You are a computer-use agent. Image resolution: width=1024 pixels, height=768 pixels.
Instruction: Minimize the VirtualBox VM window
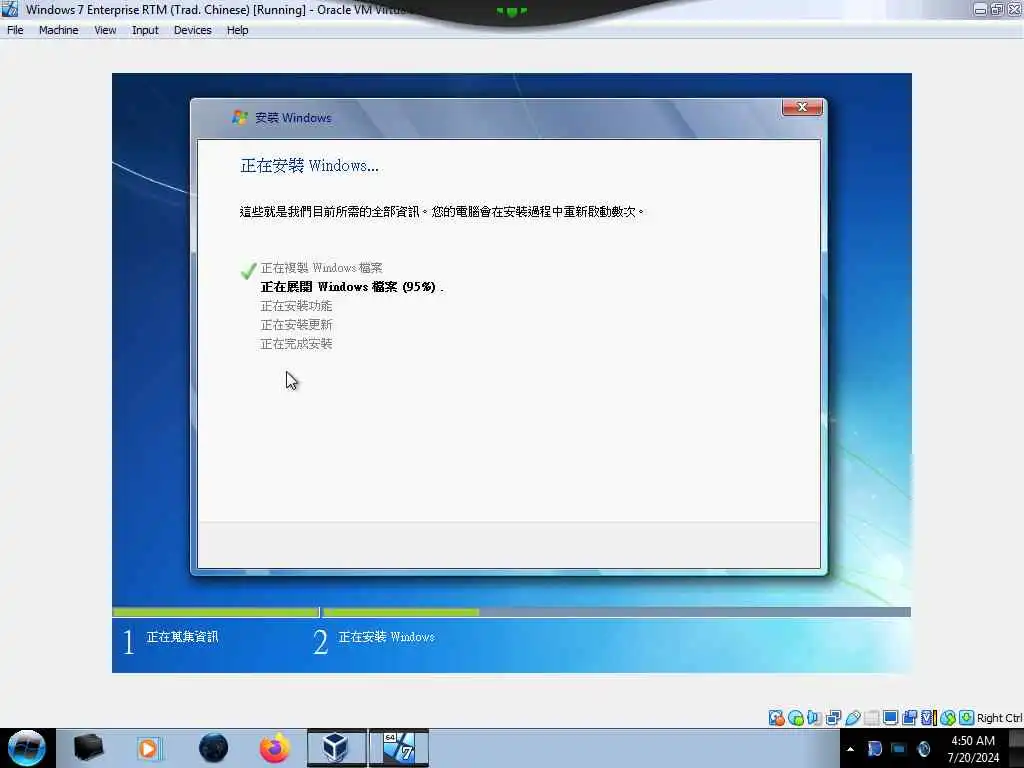coord(980,10)
